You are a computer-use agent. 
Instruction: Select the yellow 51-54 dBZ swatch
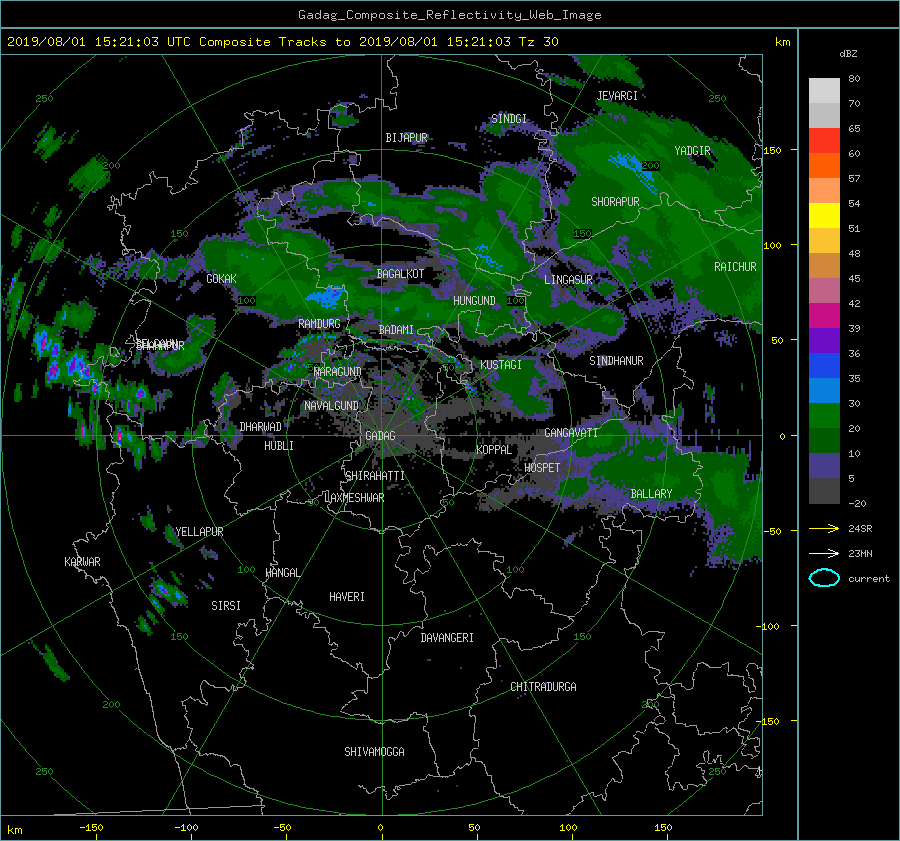[824, 216]
